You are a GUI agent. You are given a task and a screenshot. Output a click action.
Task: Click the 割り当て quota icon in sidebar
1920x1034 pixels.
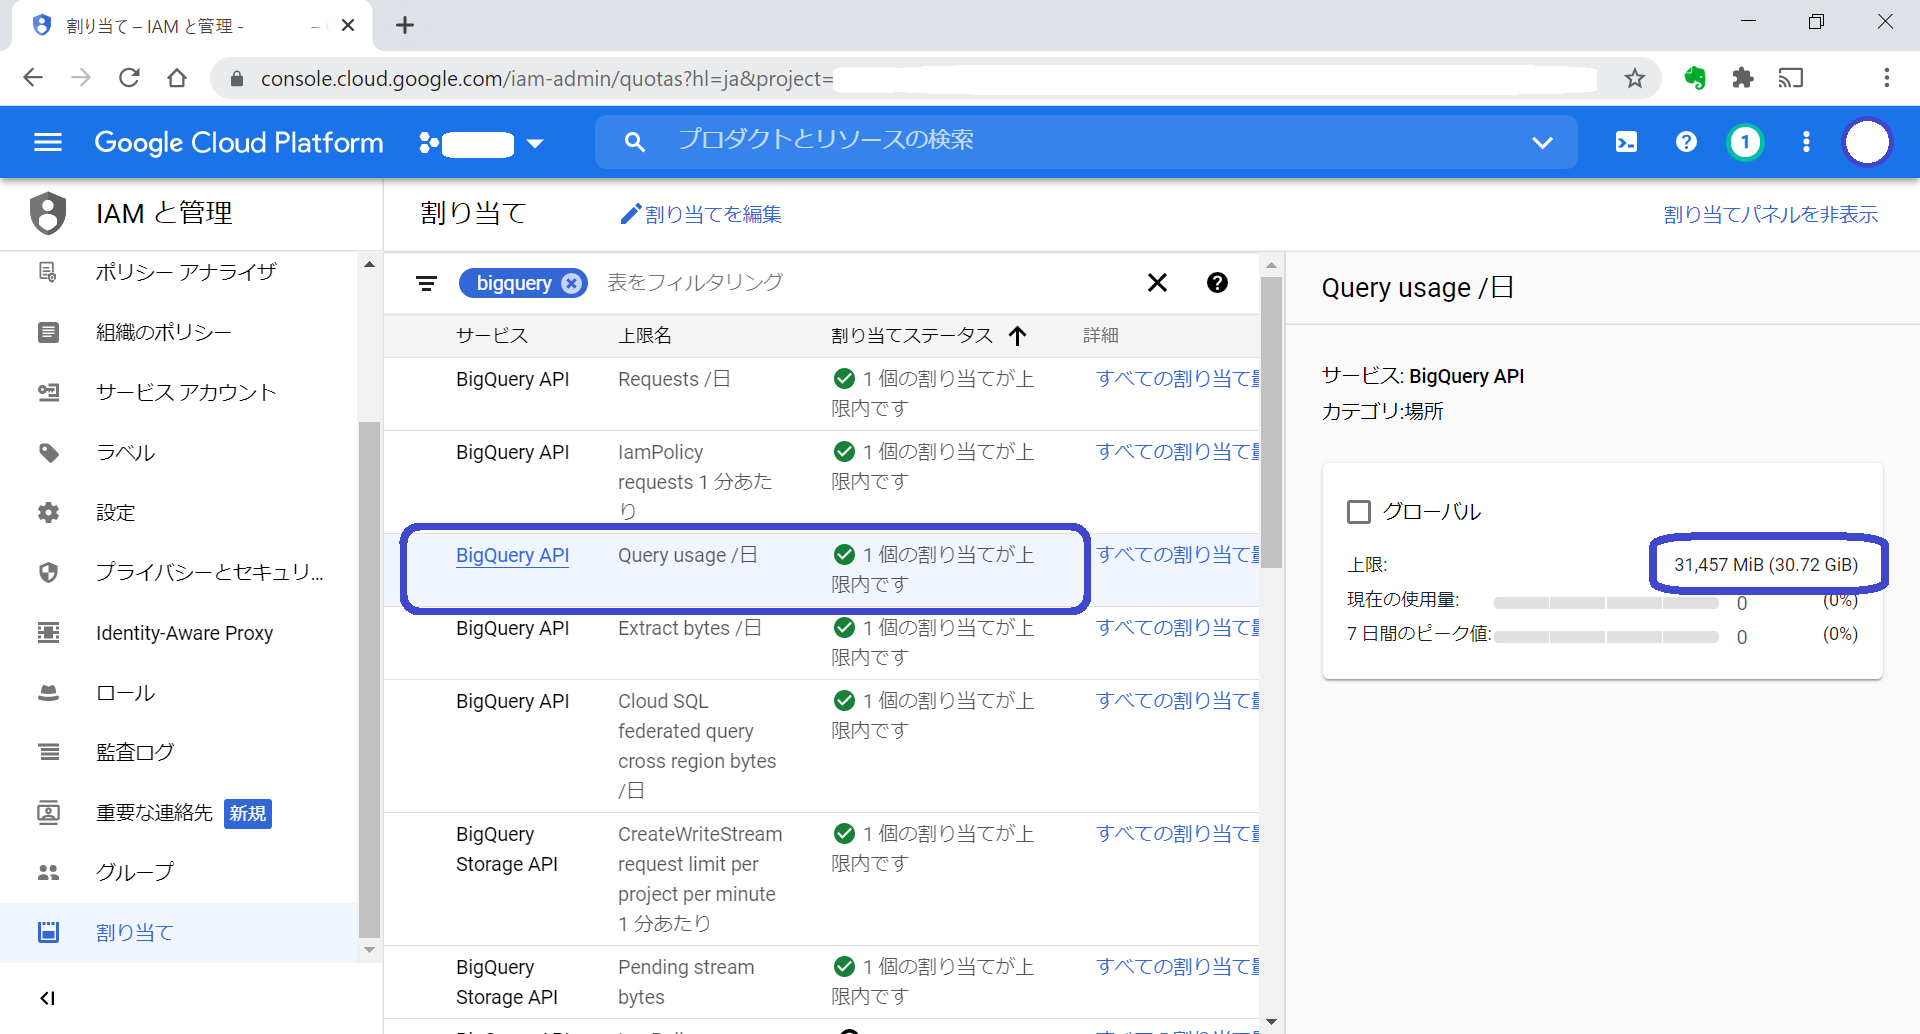[x=48, y=932]
